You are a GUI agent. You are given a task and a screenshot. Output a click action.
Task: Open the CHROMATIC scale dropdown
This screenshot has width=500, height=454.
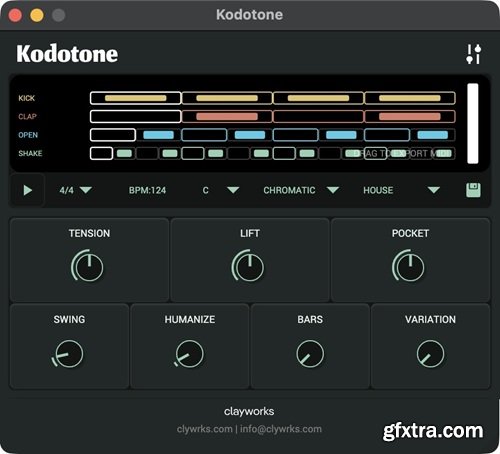pyautogui.click(x=301, y=190)
